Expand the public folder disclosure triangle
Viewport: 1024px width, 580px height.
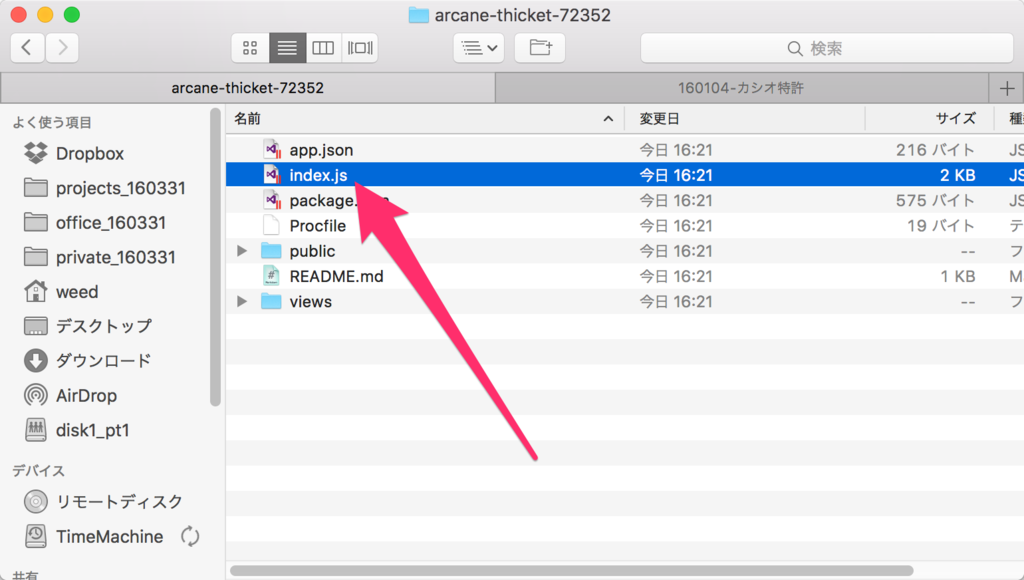pyautogui.click(x=242, y=251)
